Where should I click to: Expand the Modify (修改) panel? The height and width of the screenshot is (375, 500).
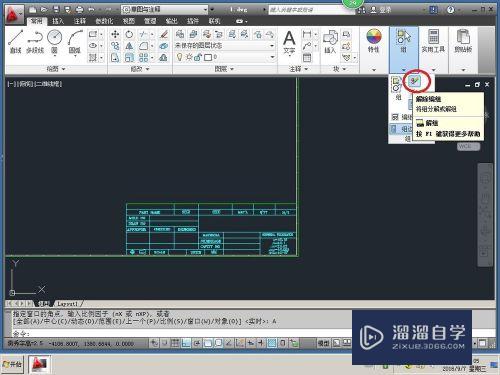(140, 69)
